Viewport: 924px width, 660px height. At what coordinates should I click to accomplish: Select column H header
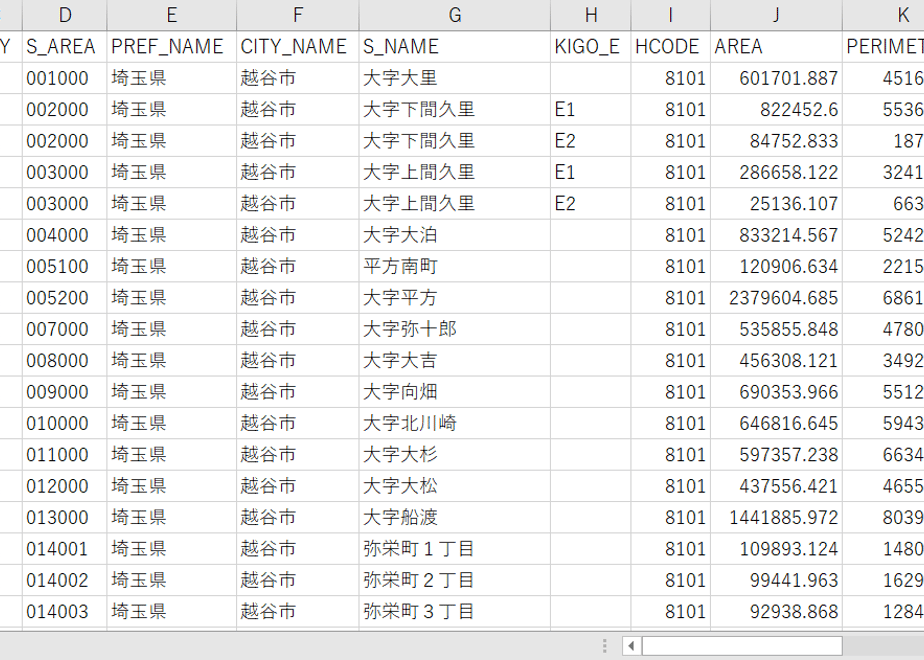pyautogui.click(x=590, y=15)
